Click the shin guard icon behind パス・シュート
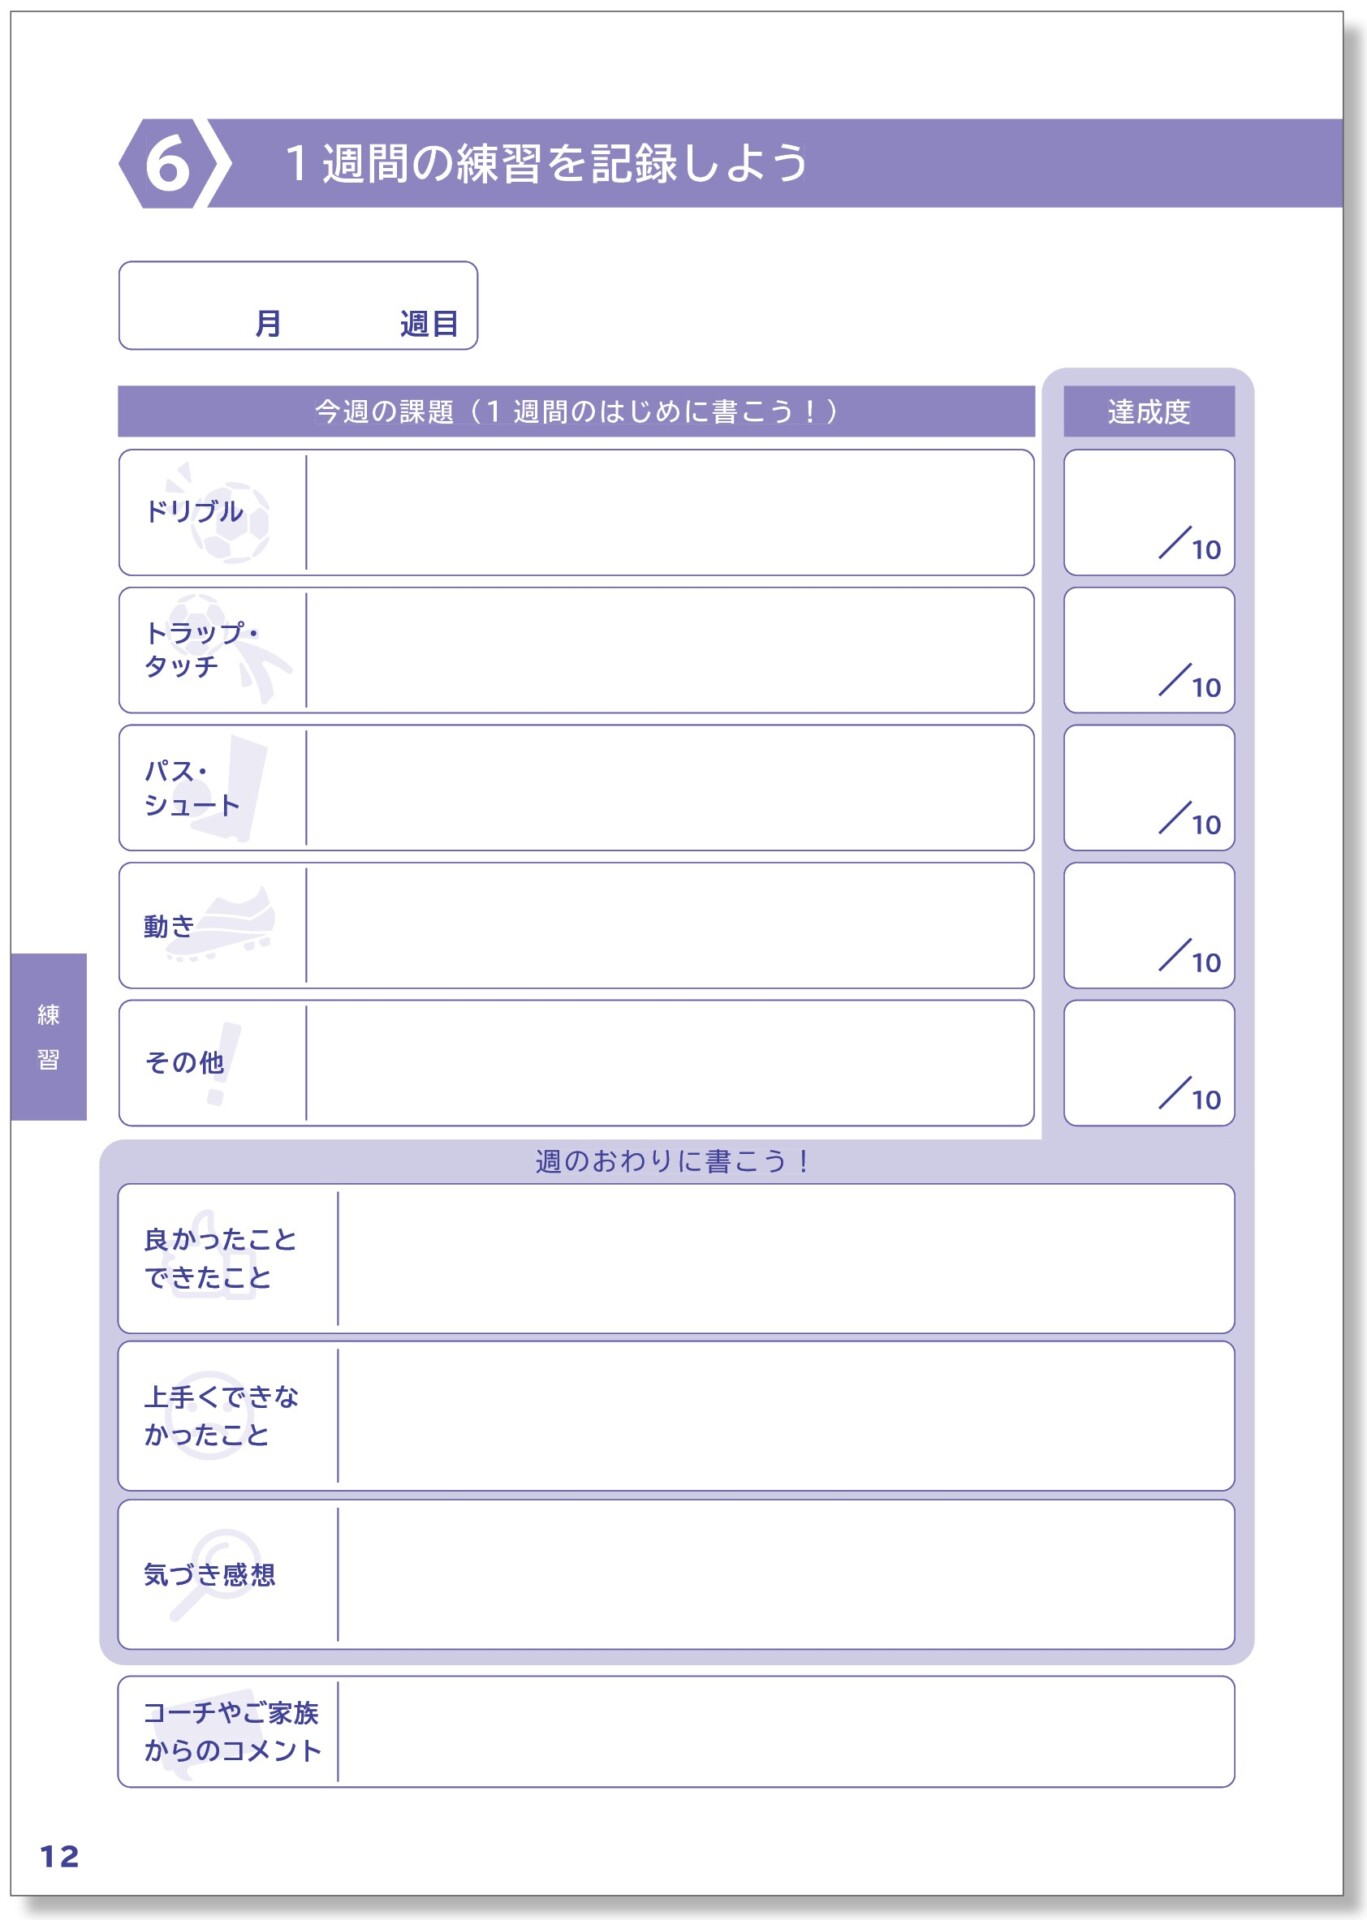The width and height of the screenshot is (1367, 1920). click(x=241, y=787)
